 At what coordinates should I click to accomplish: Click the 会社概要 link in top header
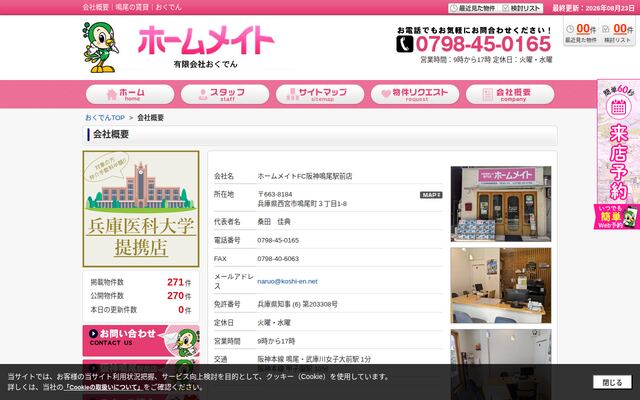96,7
